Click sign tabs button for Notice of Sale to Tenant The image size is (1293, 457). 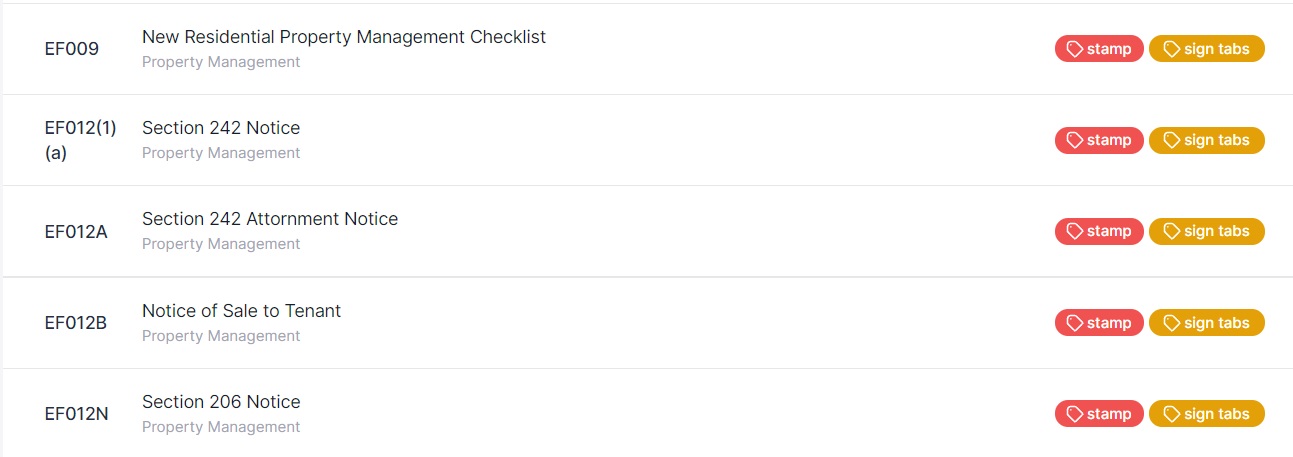click(1206, 323)
